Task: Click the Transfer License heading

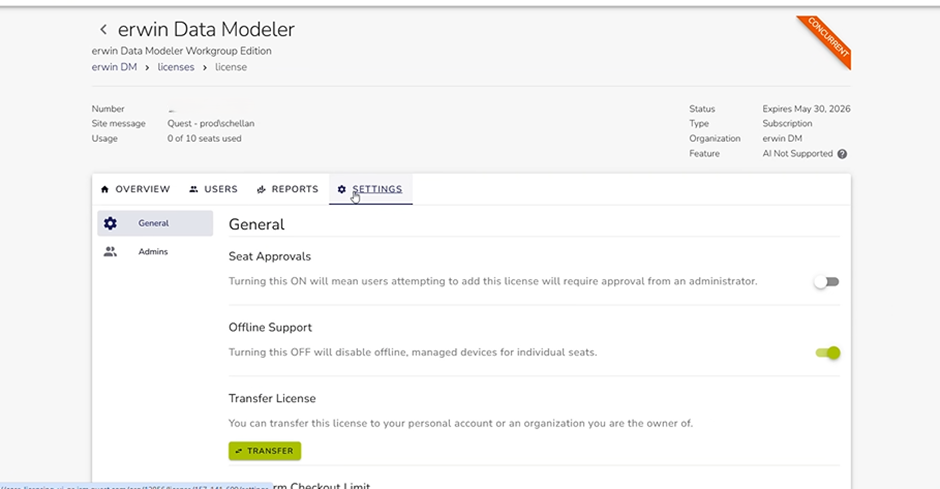Action: tap(272, 399)
